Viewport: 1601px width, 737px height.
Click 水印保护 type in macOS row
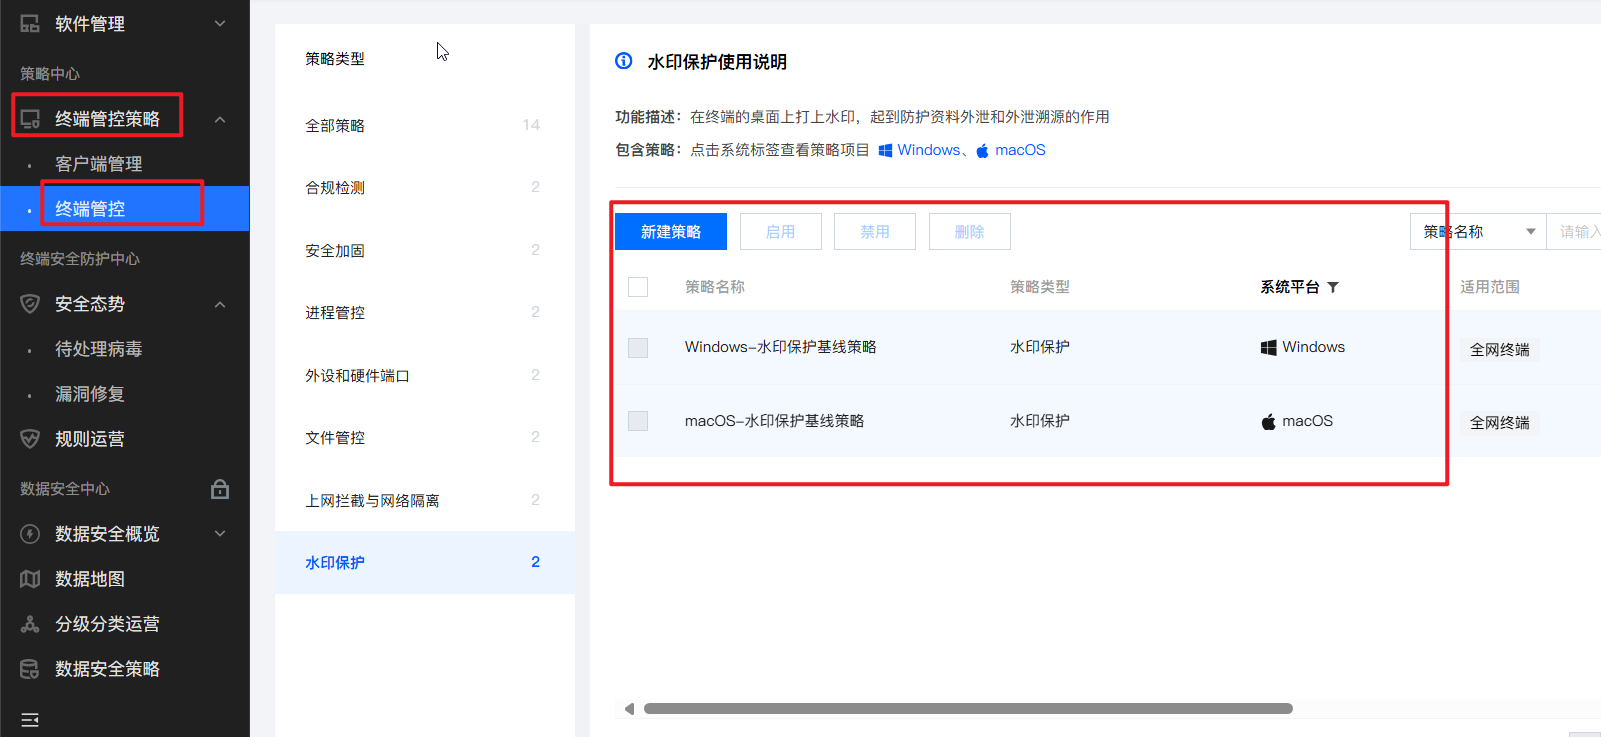click(x=1040, y=421)
